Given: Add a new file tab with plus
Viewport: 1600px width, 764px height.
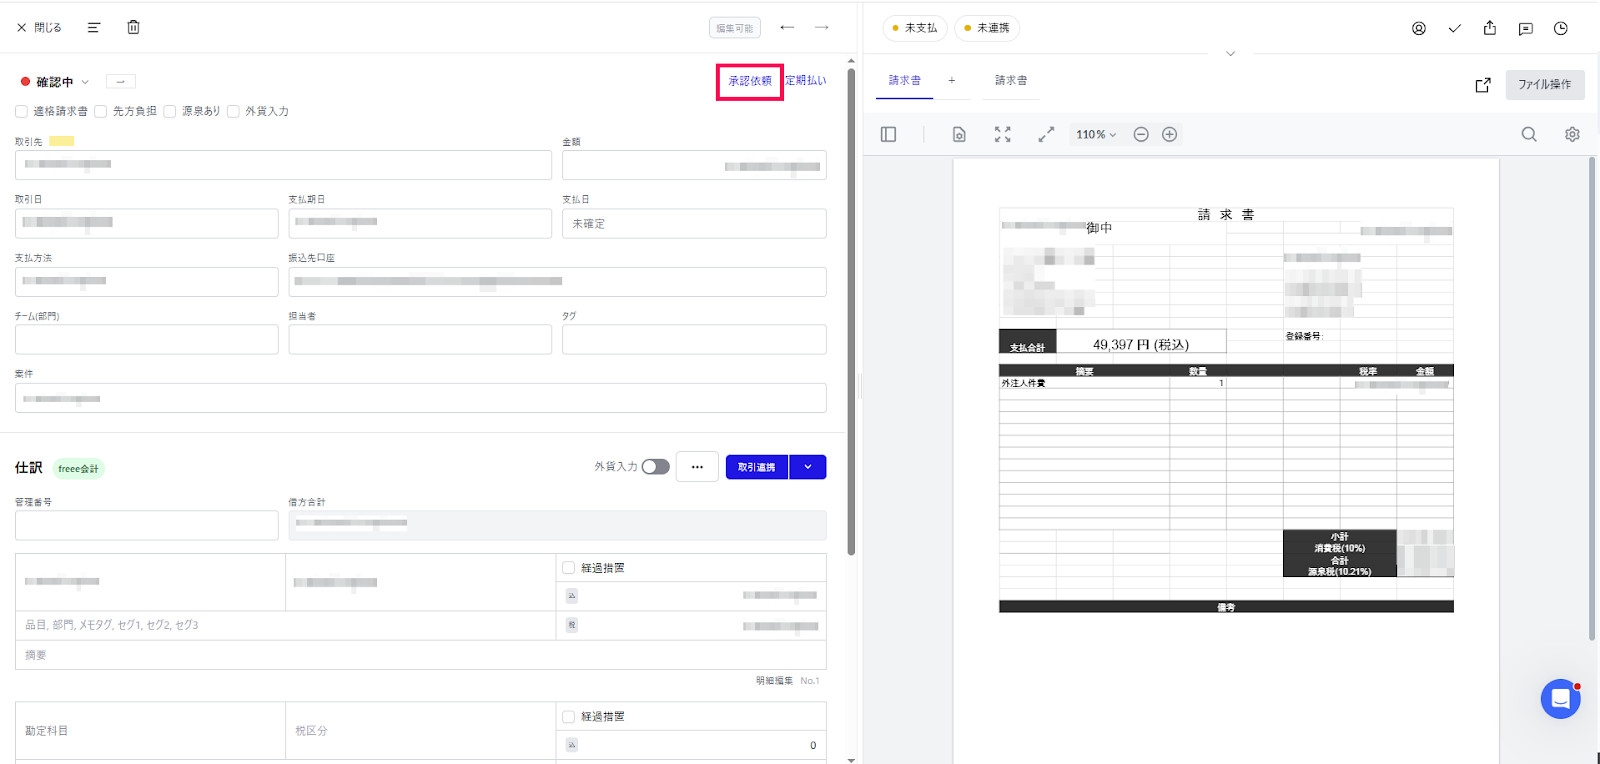Looking at the screenshot, I should tap(952, 80).
